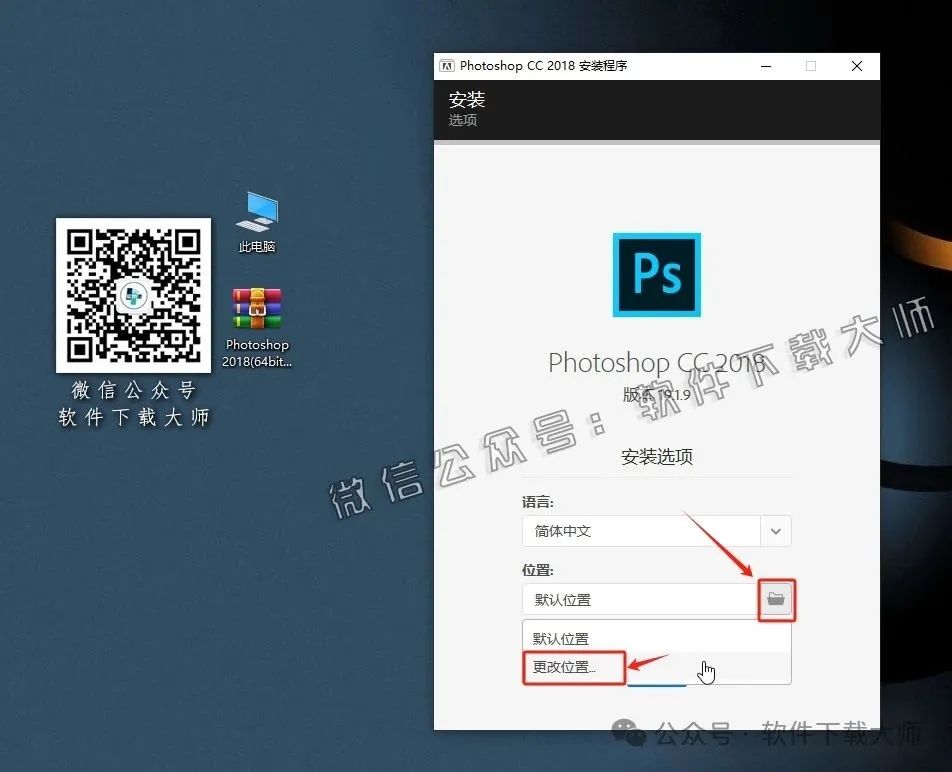
Task: Click the 选项 label under 安装
Action: pos(461,121)
